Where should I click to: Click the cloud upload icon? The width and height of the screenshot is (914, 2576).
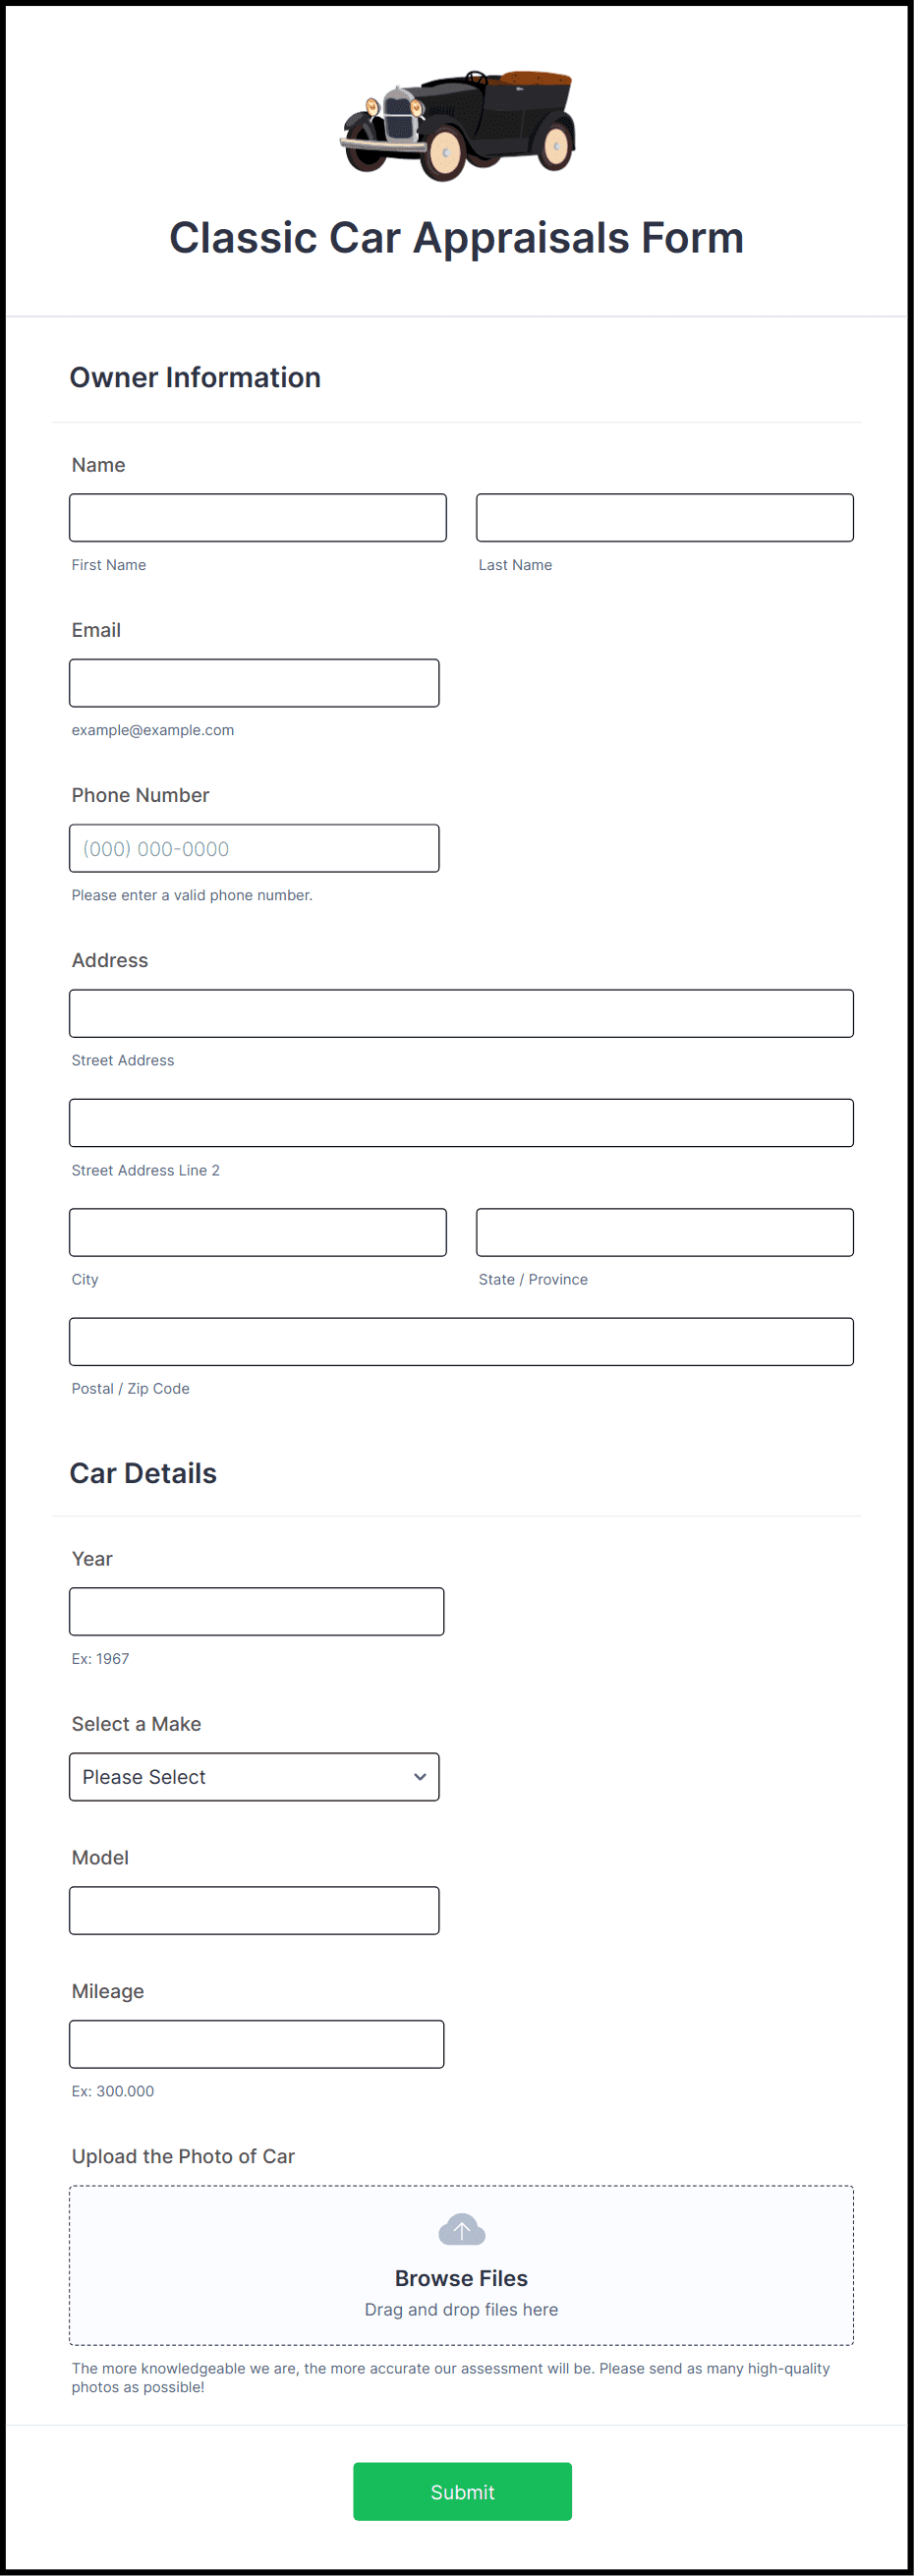pyautogui.click(x=461, y=2229)
